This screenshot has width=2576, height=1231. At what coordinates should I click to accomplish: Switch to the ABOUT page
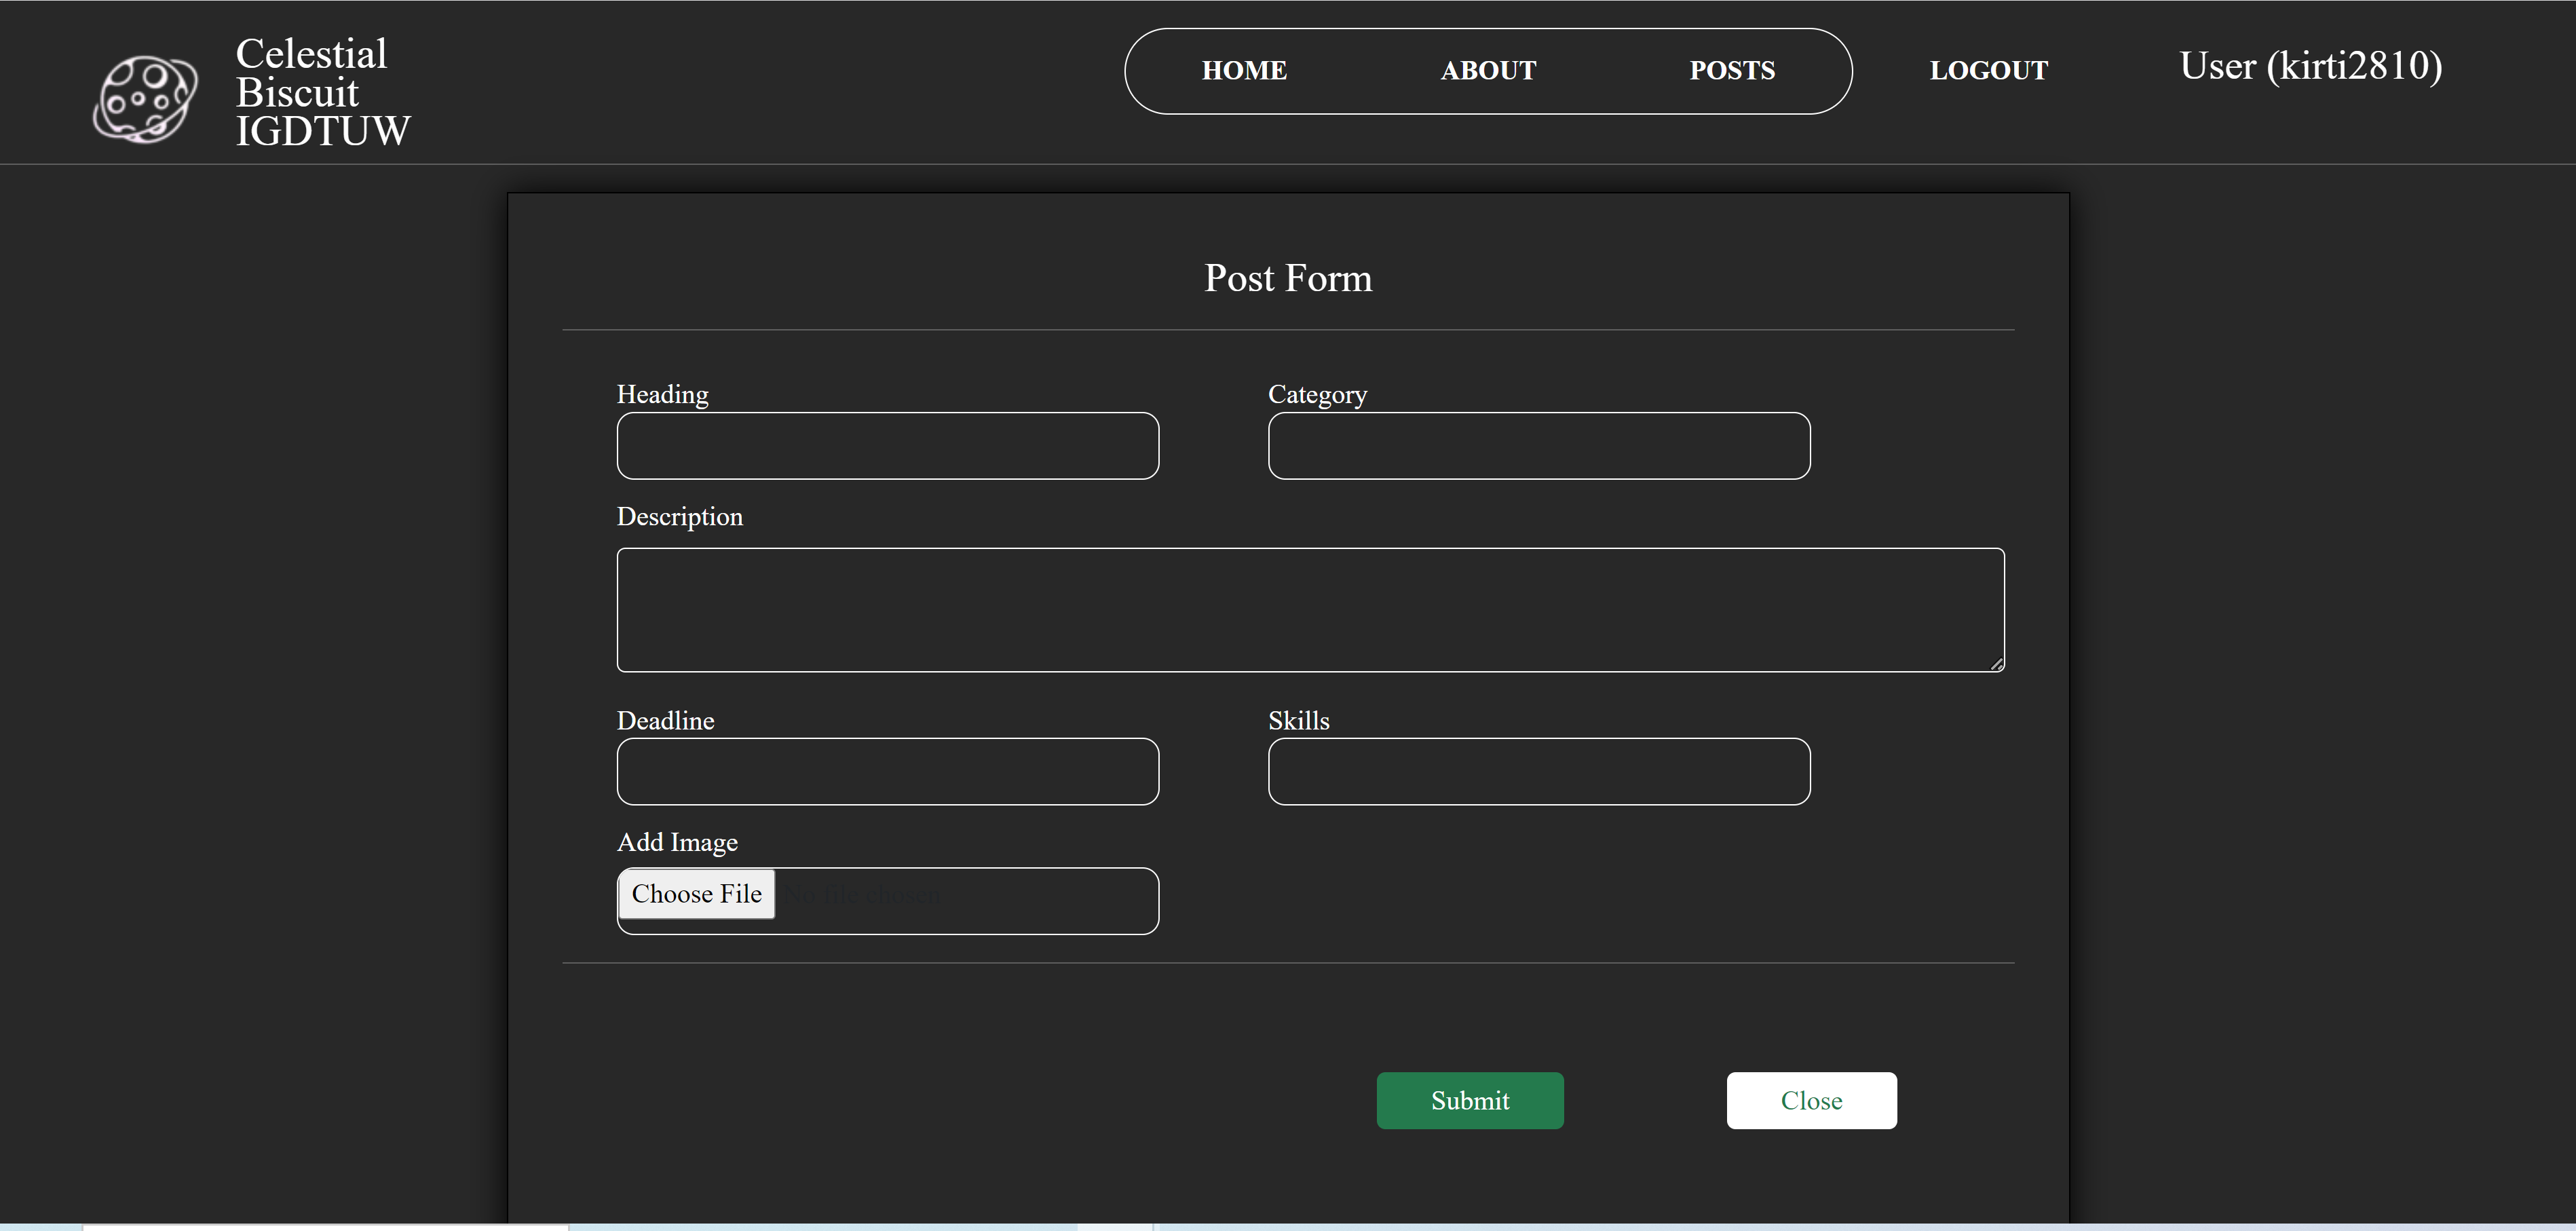point(1488,70)
